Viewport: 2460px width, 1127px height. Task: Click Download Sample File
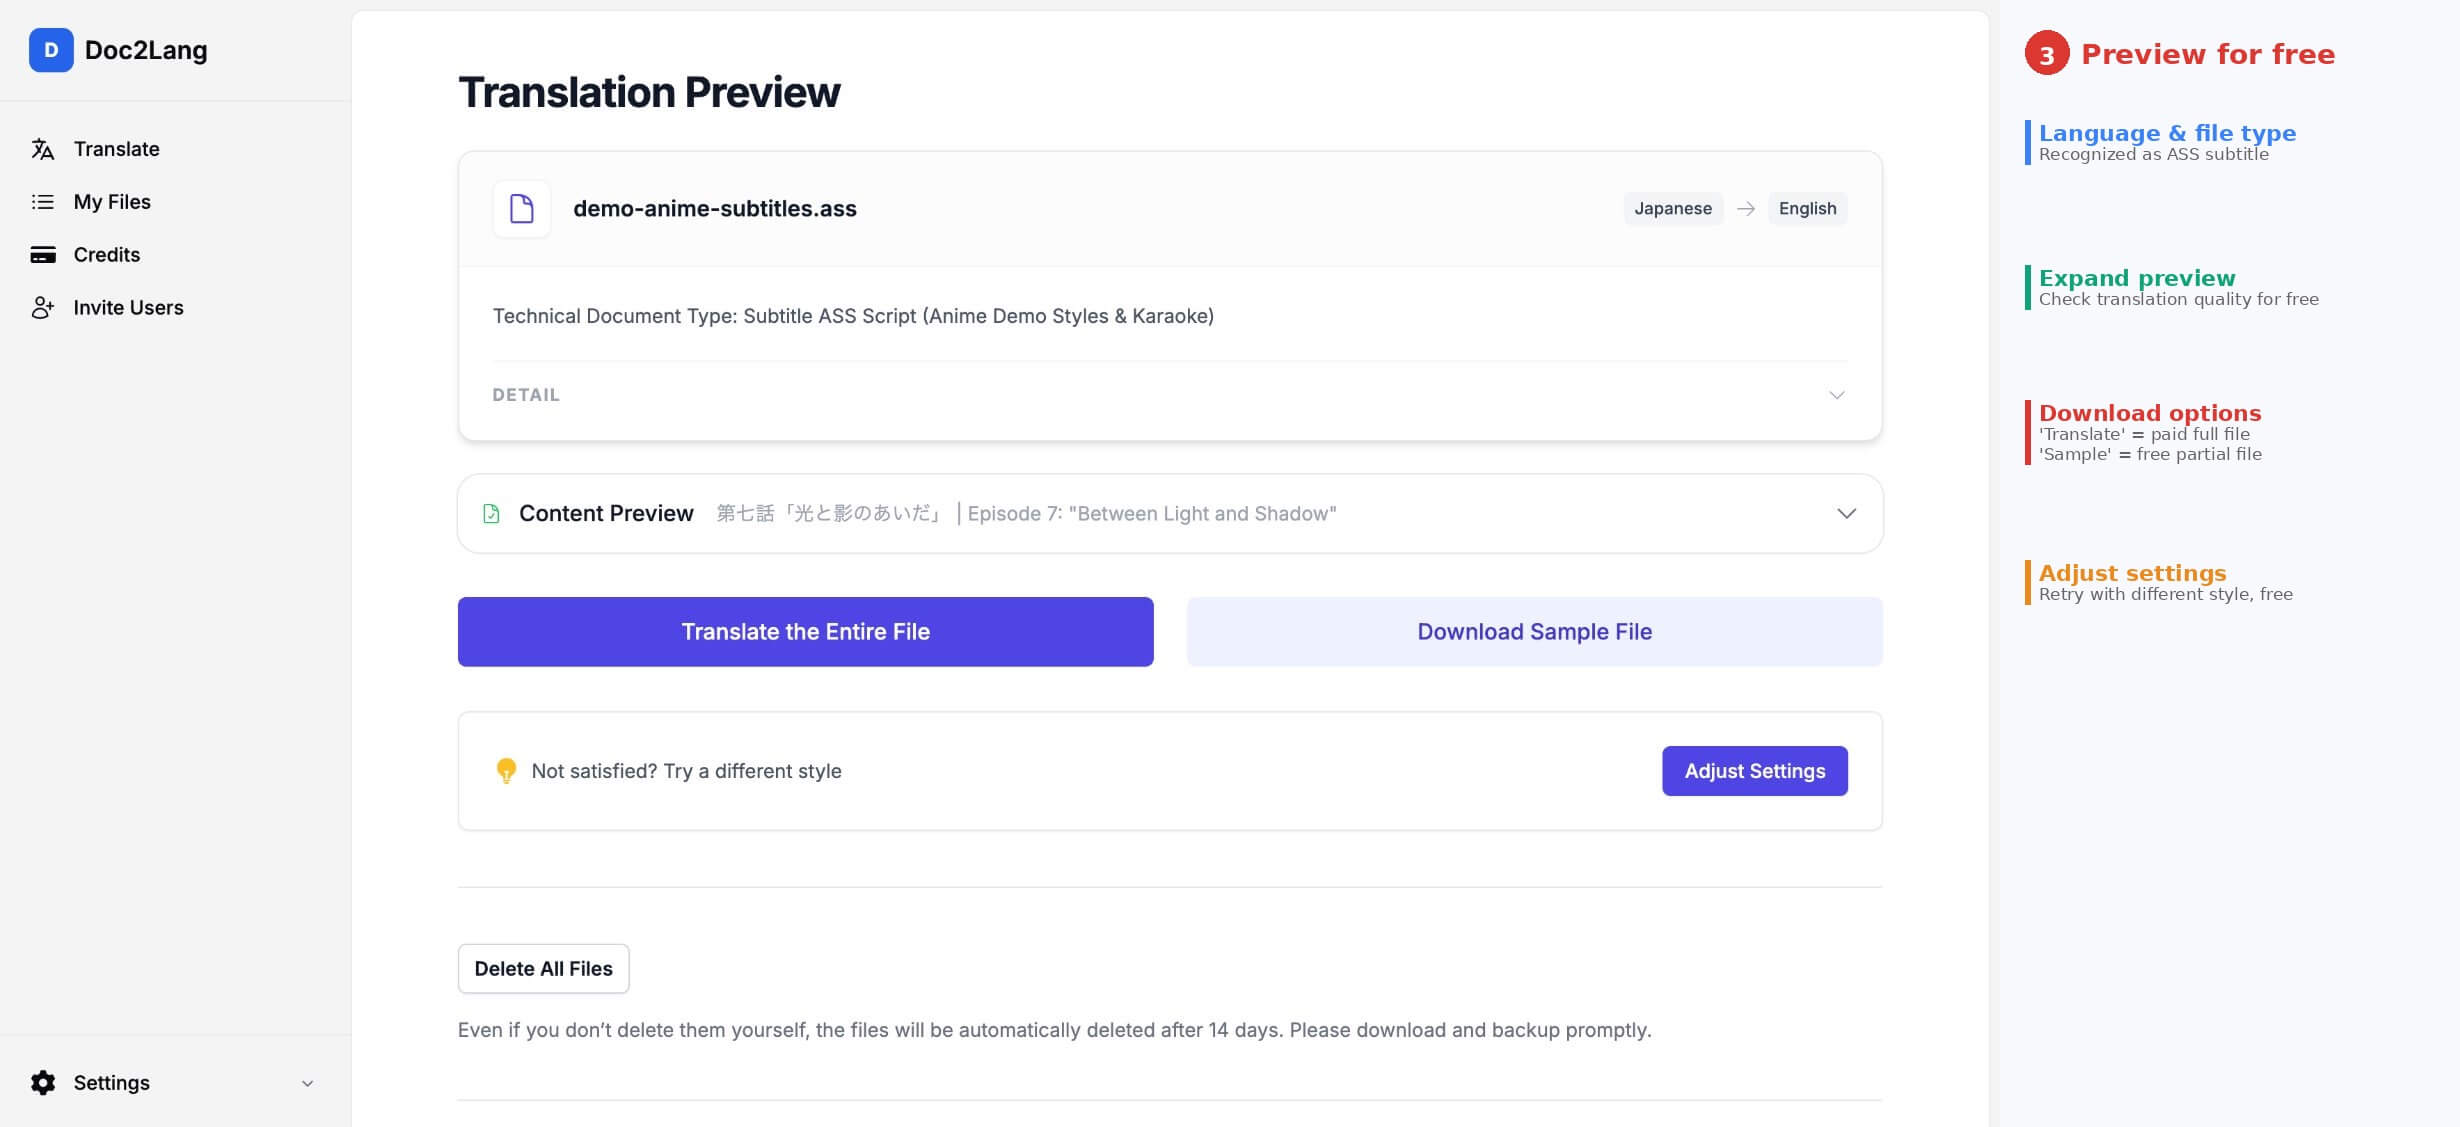(1533, 631)
